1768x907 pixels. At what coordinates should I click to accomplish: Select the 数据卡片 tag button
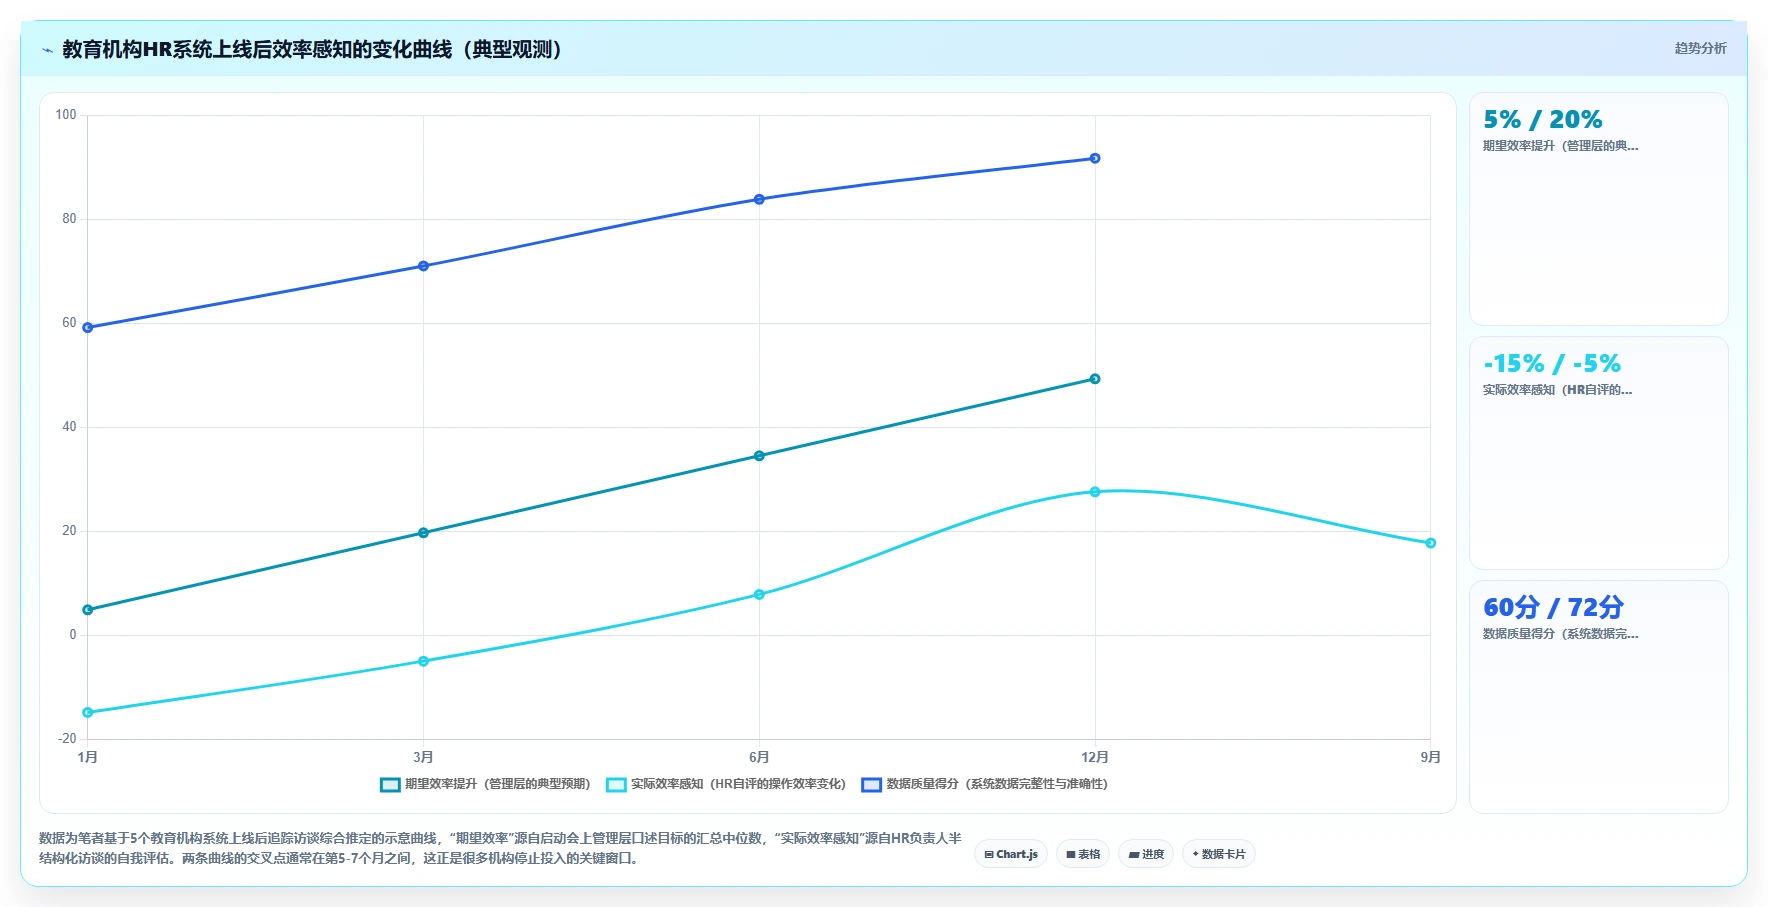[x=1219, y=854]
